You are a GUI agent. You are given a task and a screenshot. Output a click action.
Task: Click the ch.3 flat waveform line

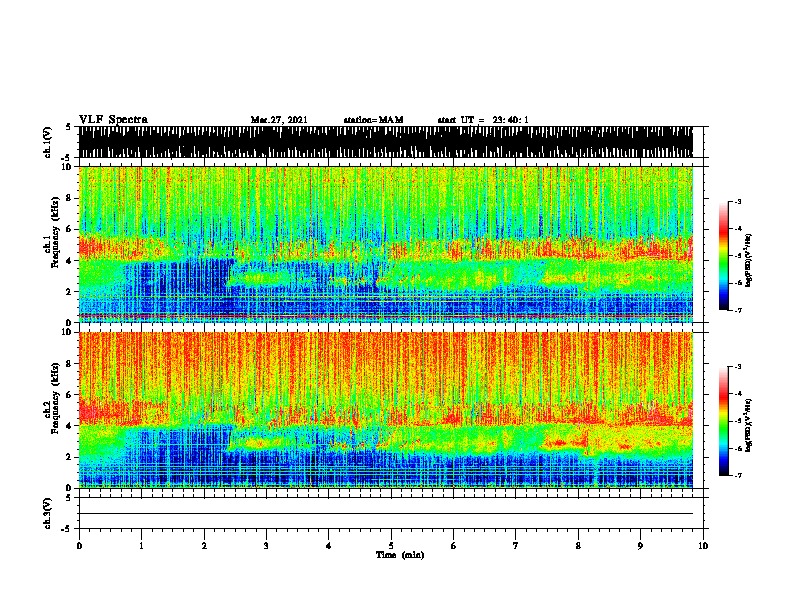point(386,514)
